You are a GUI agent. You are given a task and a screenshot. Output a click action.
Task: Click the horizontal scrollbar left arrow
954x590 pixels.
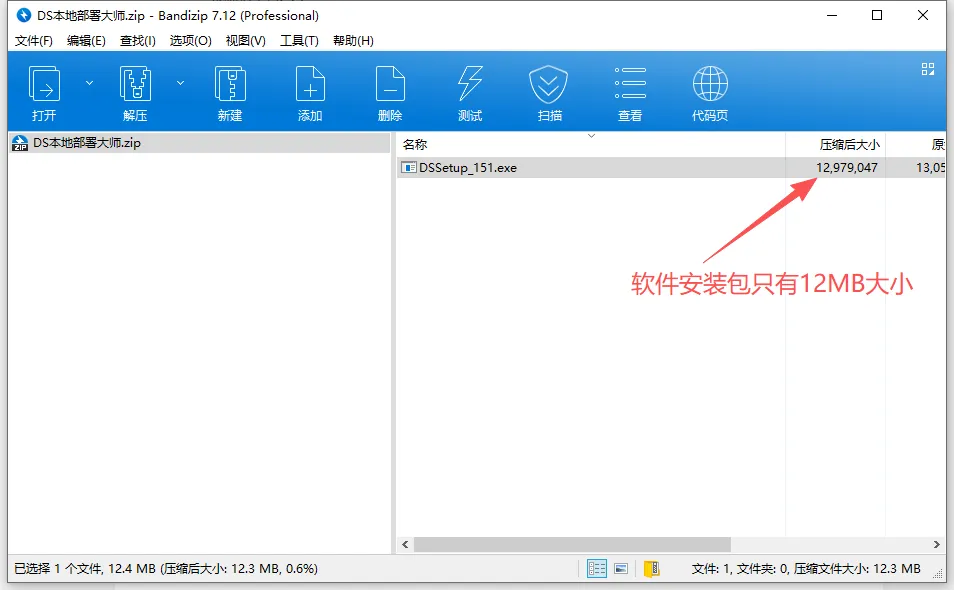pyautogui.click(x=405, y=544)
